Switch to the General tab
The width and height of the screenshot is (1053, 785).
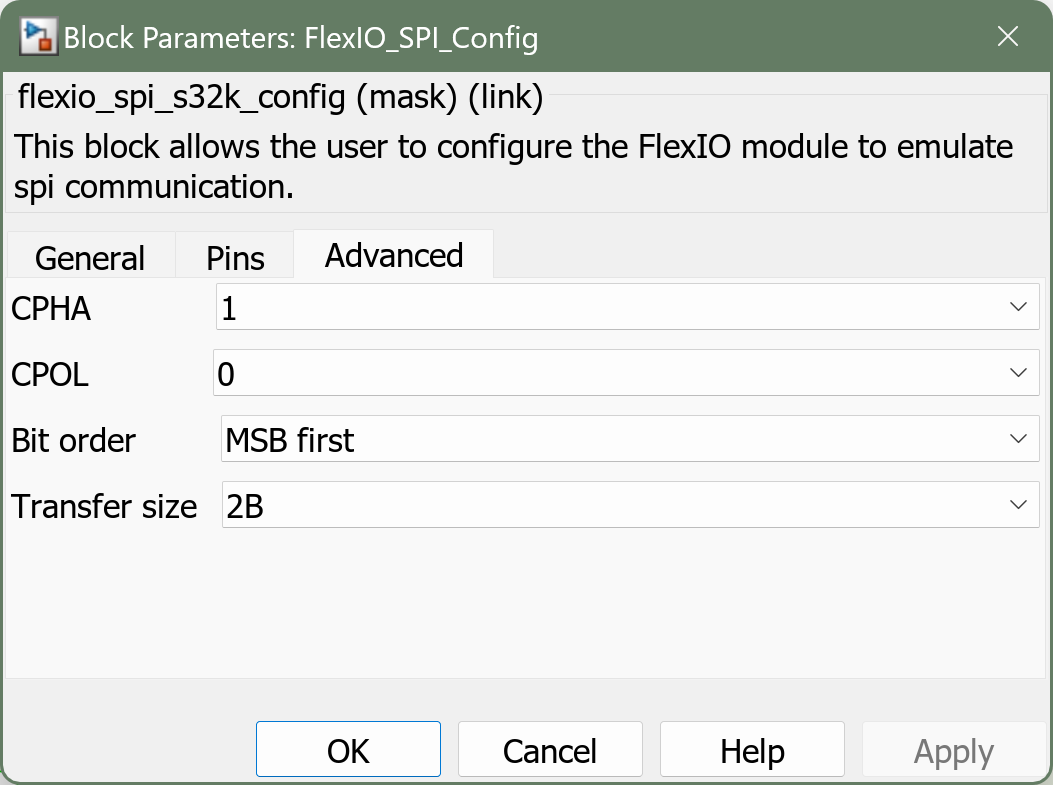pos(90,258)
